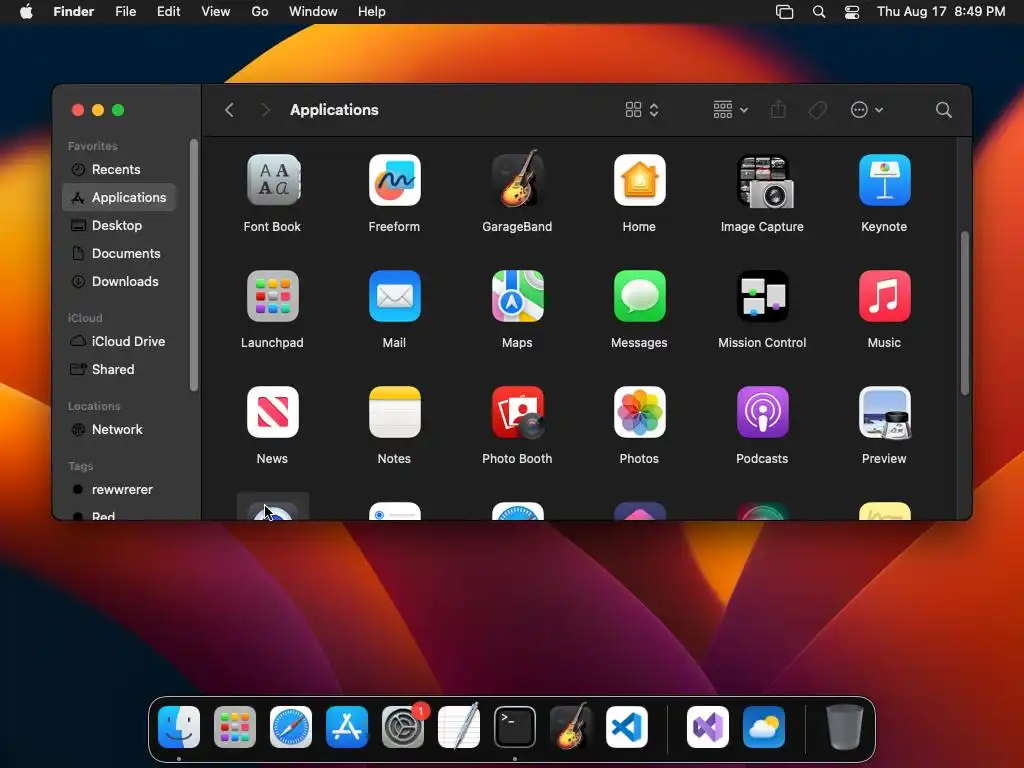1024x768 pixels.
Task: Open the Preview app icon
Action: 884,412
